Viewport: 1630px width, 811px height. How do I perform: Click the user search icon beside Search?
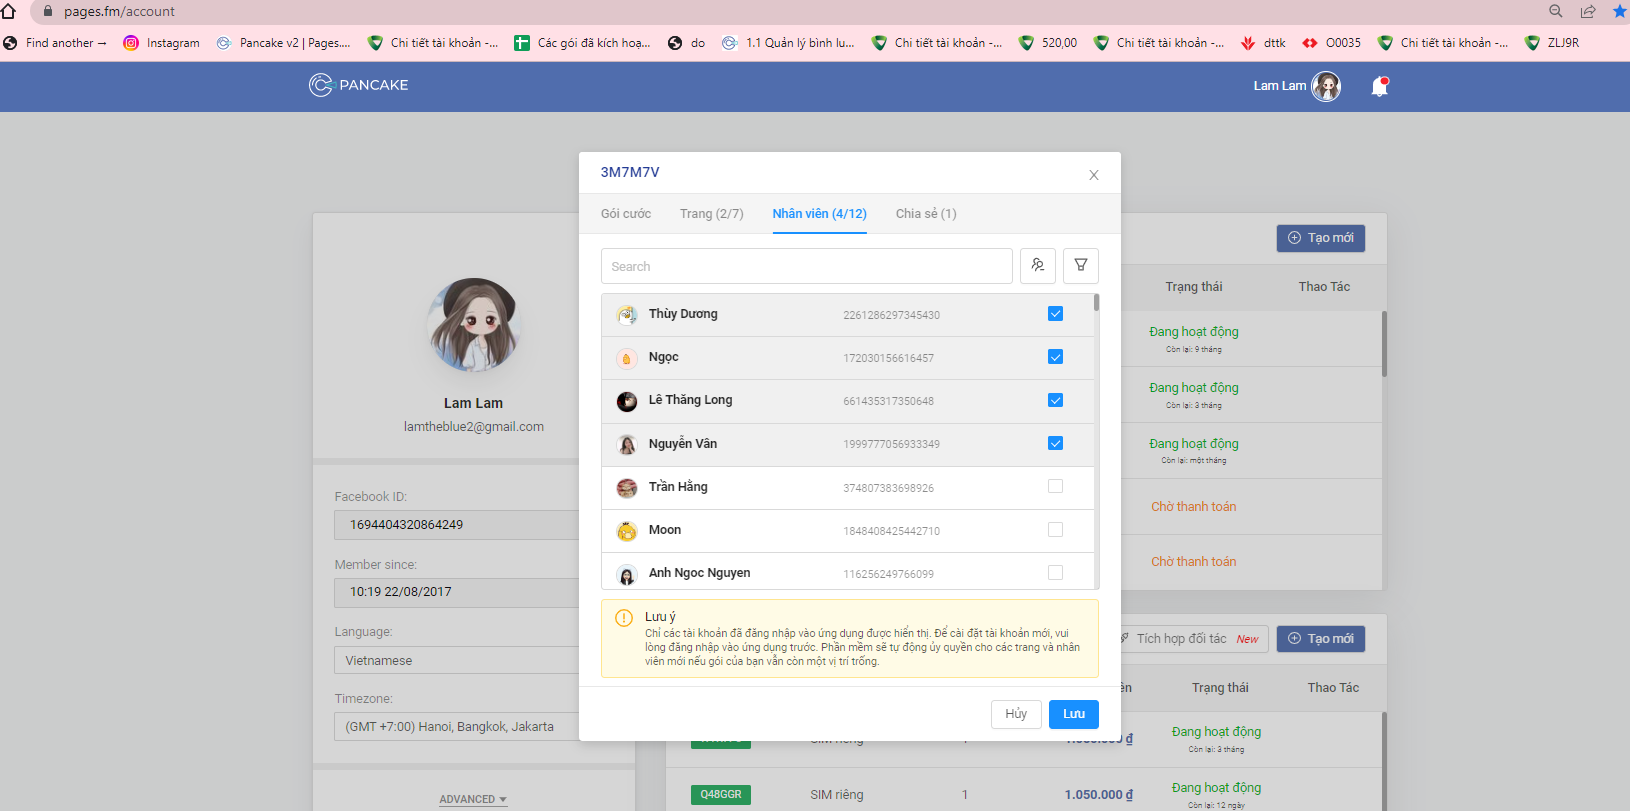pos(1037,266)
